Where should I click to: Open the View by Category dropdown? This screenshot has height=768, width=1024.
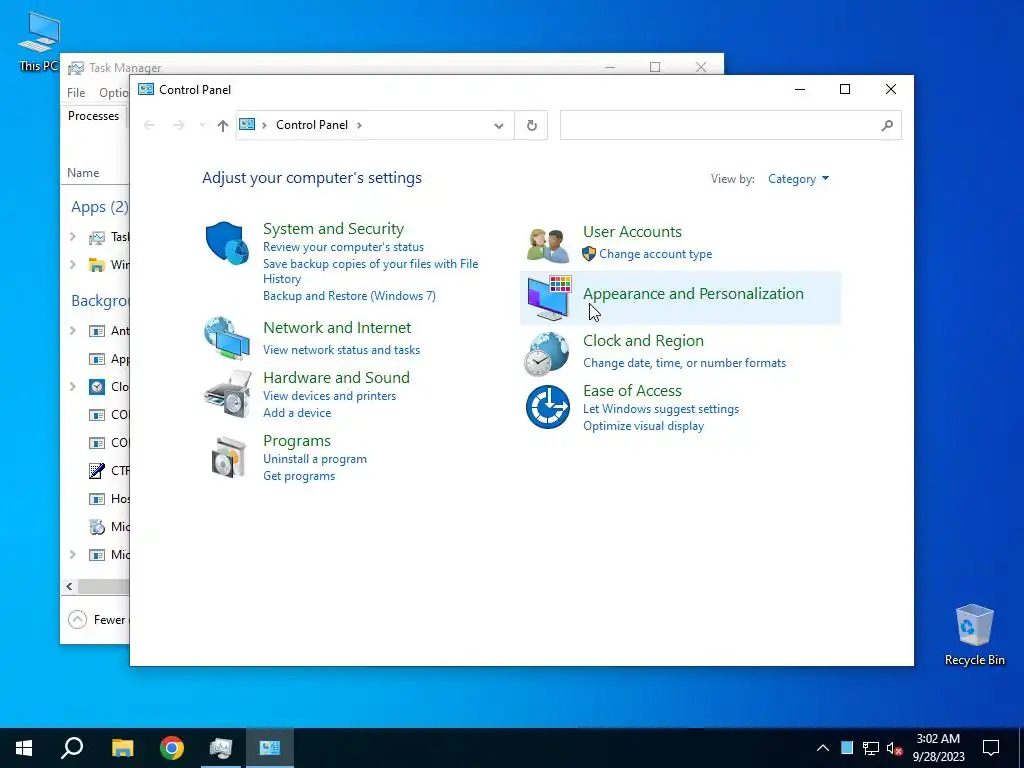click(x=798, y=179)
